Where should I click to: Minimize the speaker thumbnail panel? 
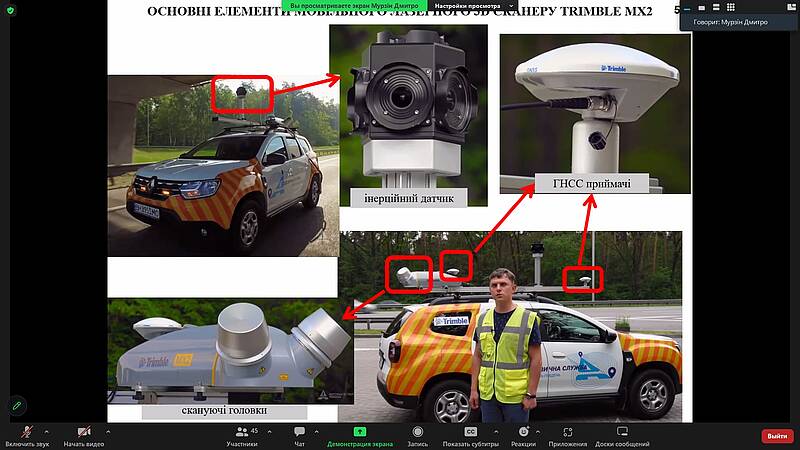click(x=687, y=7)
